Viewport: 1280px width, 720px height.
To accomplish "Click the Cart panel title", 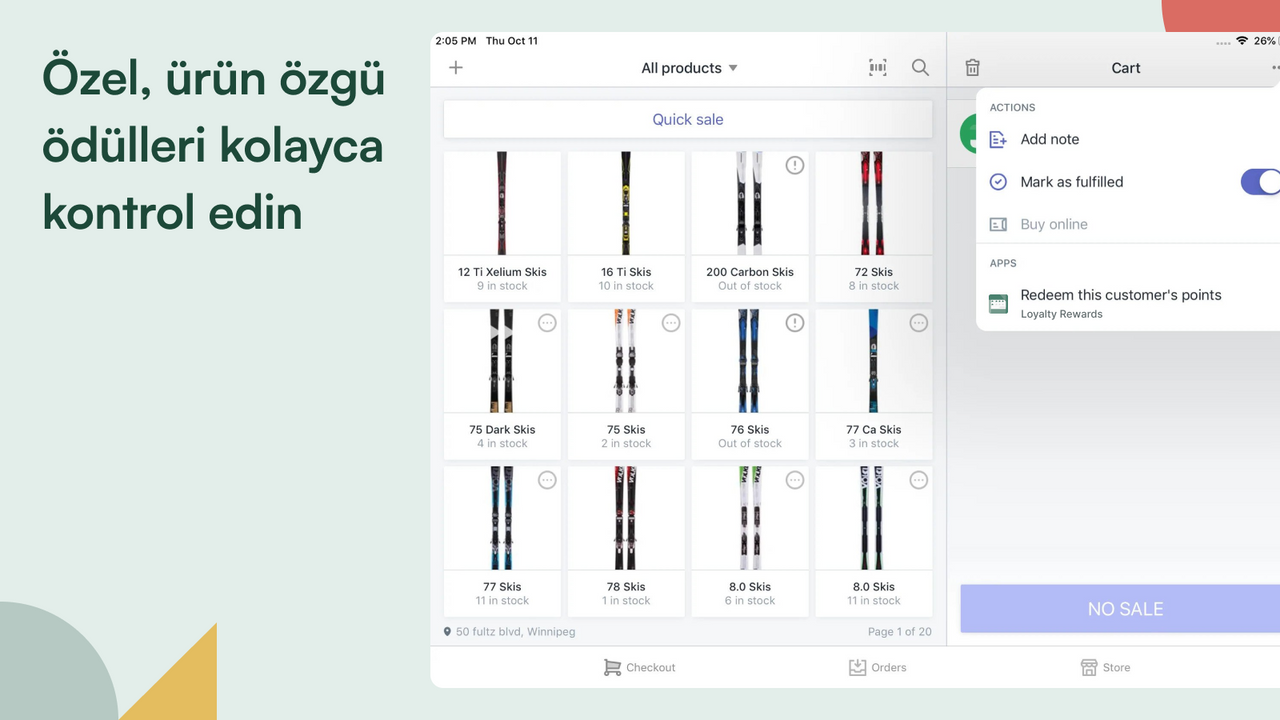I will pyautogui.click(x=1126, y=68).
